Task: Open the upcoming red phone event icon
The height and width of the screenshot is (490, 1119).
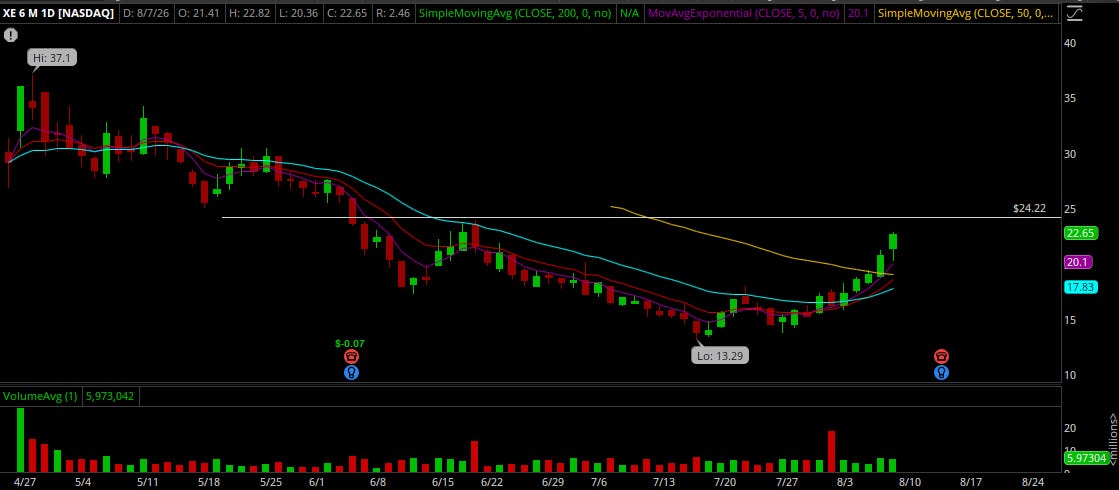Action: coord(941,357)
